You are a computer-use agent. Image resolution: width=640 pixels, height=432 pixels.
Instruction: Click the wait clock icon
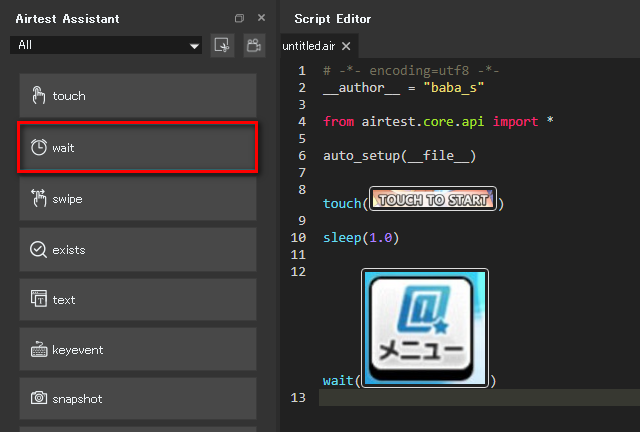(39, 147)
